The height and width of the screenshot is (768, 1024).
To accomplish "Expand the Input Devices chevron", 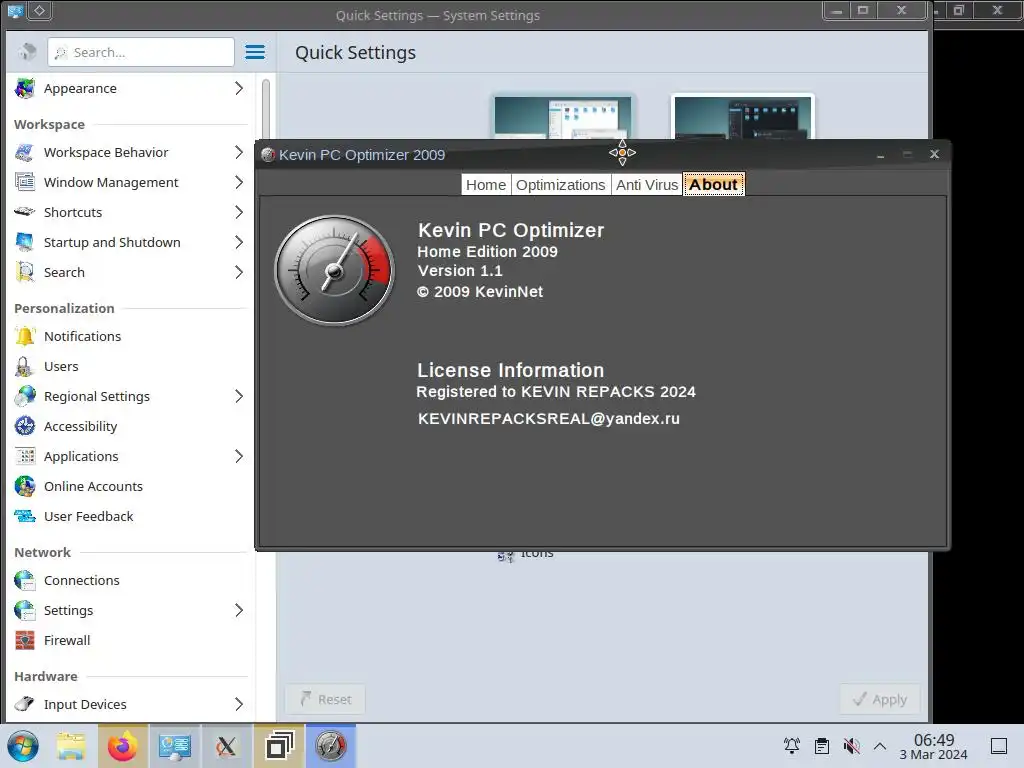I will (x=239, y=704).
